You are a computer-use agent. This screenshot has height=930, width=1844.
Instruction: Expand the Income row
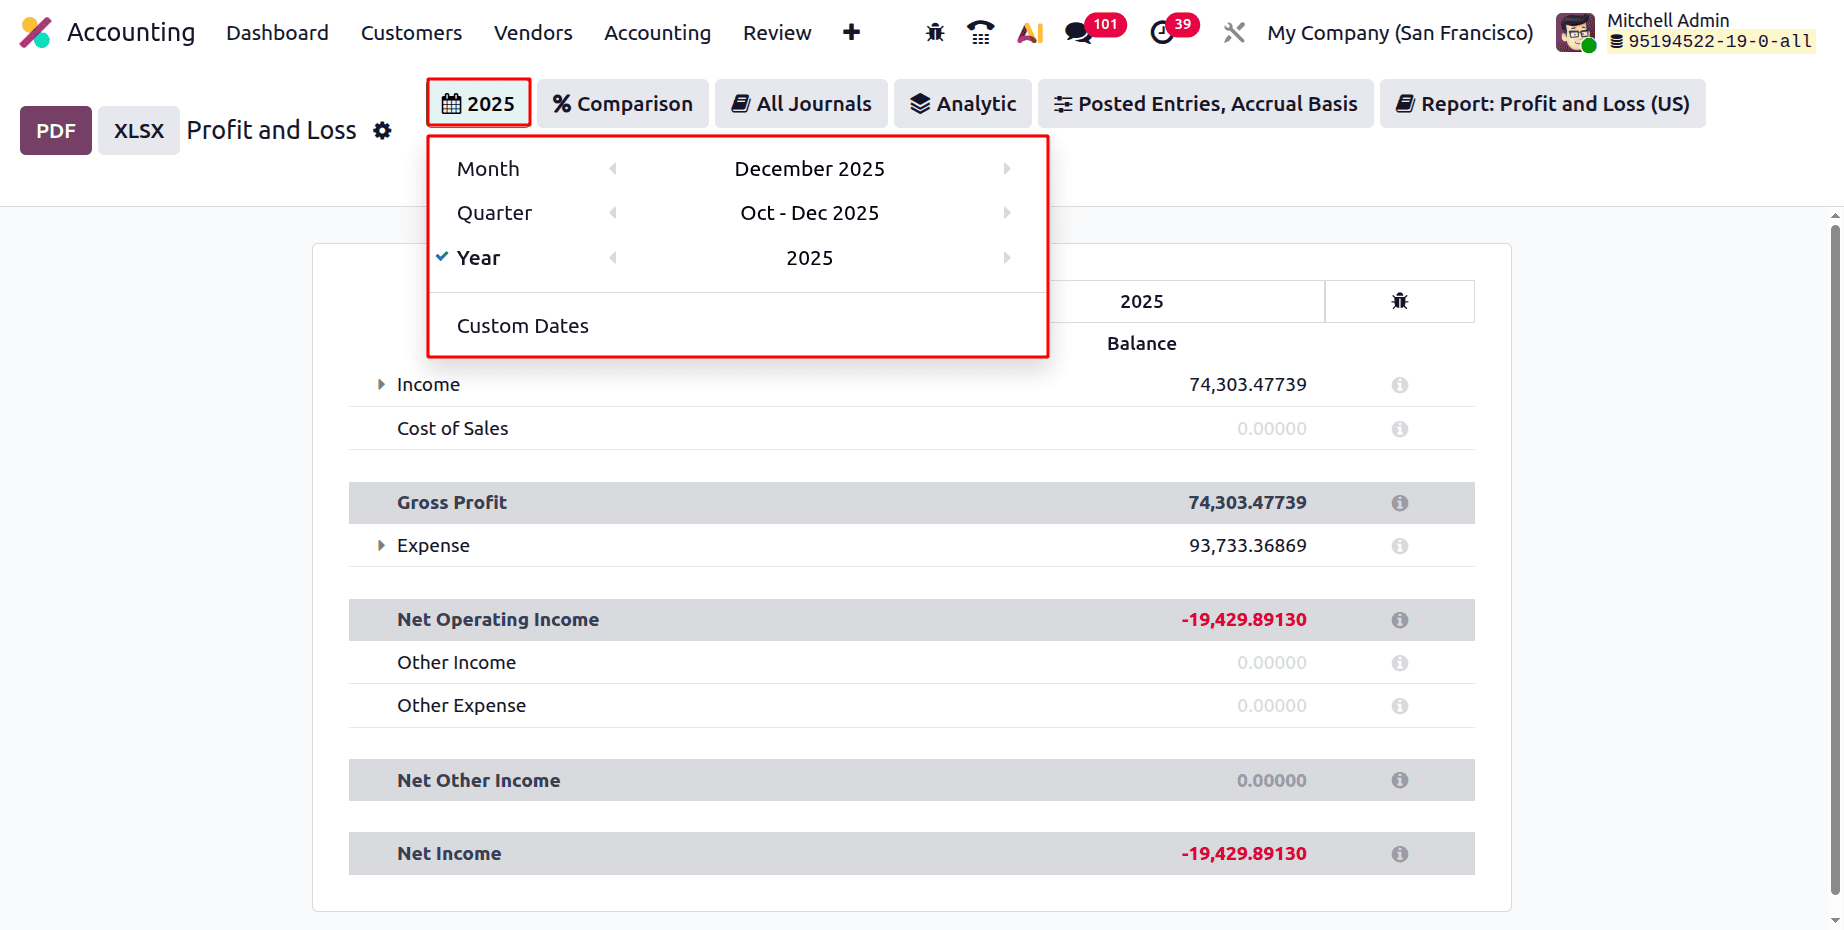click(x=380, y=384)
